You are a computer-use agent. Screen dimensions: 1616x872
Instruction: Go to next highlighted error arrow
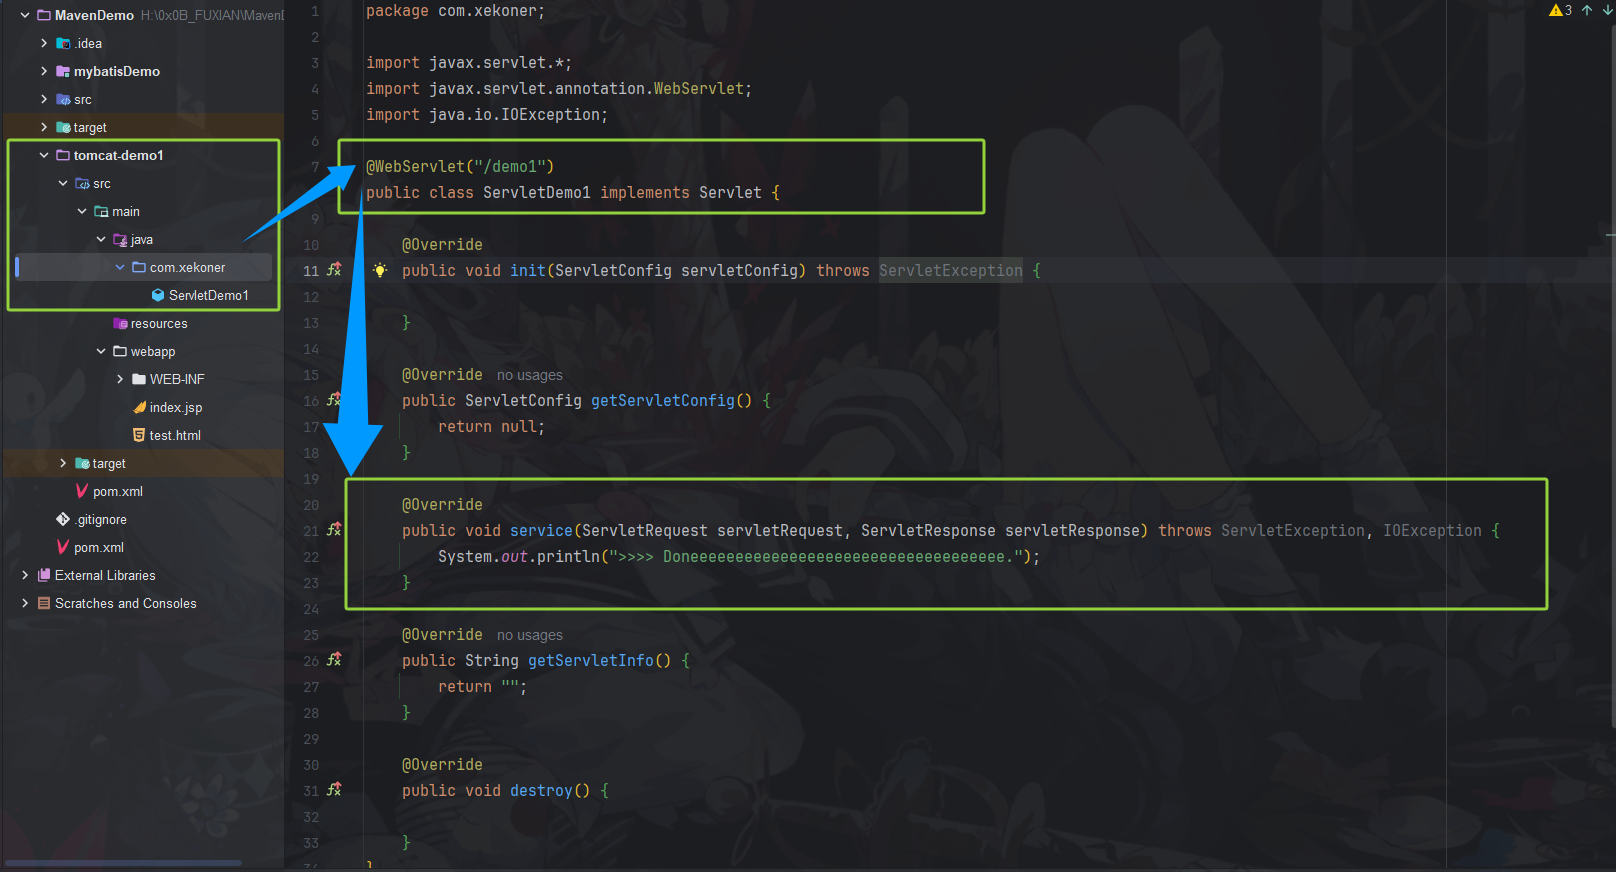(1607, 10)
